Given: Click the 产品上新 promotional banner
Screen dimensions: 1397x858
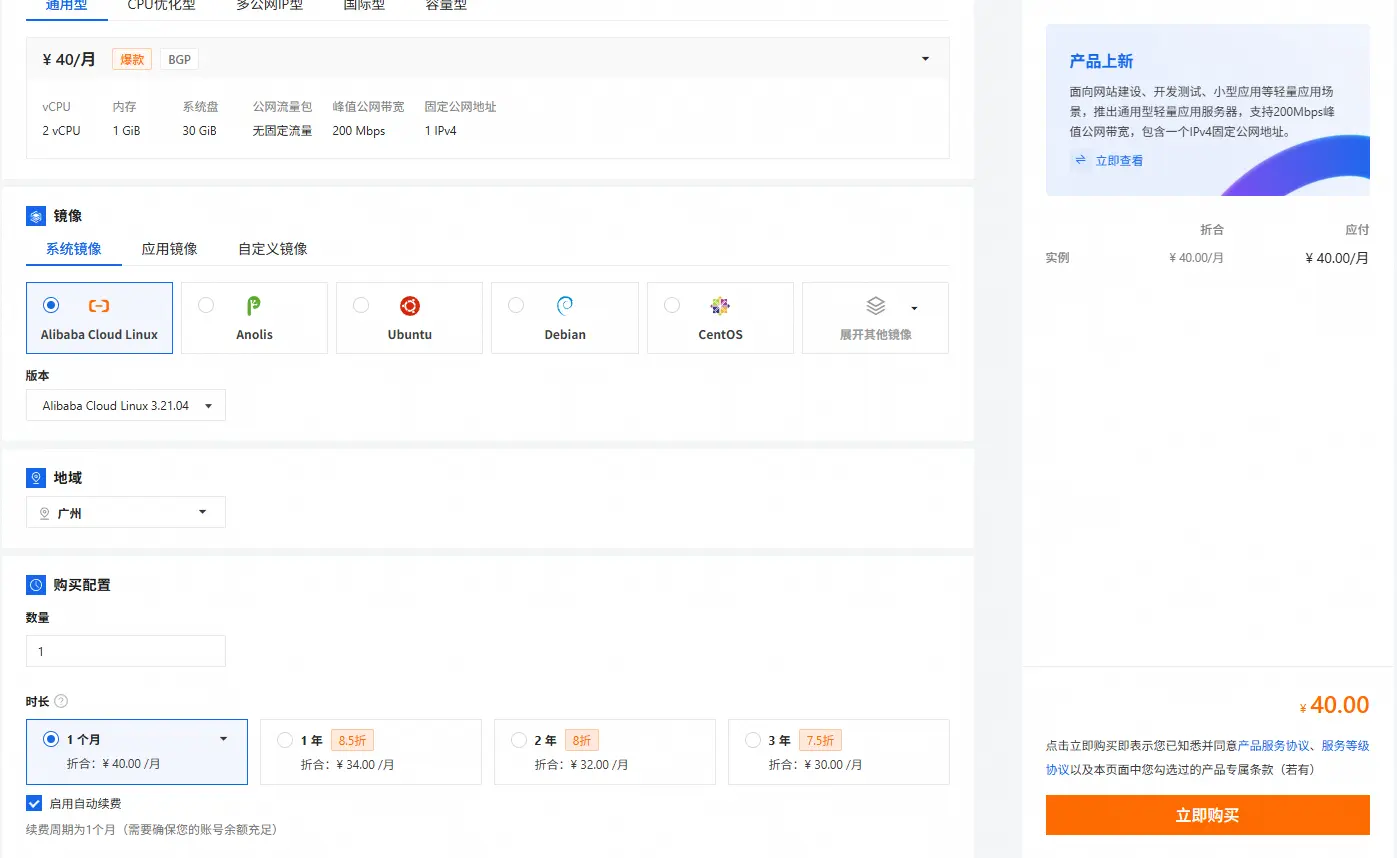Looking at the screenshot, I should (x=1207, y=110).
